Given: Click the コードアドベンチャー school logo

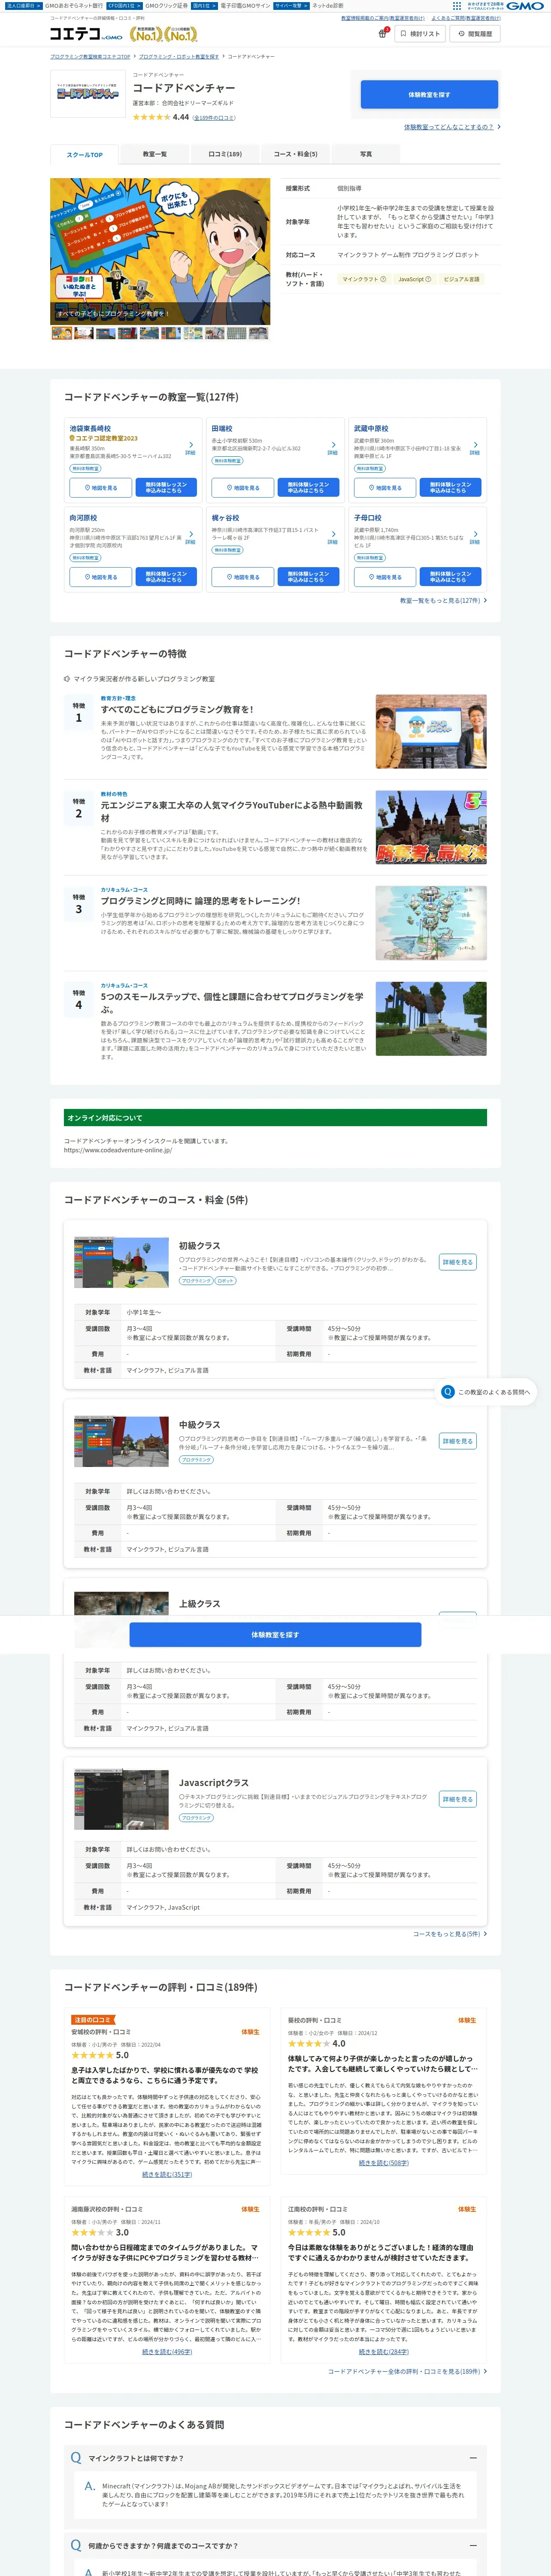Looking at the screenshot, I should 87,94.
